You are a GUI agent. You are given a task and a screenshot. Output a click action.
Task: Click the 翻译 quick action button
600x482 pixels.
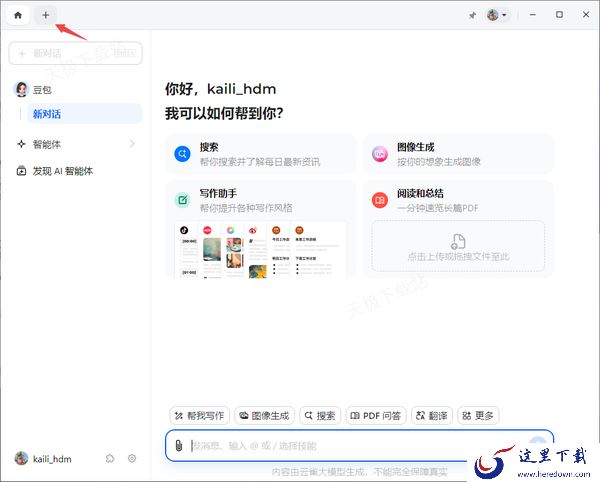point(432,415)
